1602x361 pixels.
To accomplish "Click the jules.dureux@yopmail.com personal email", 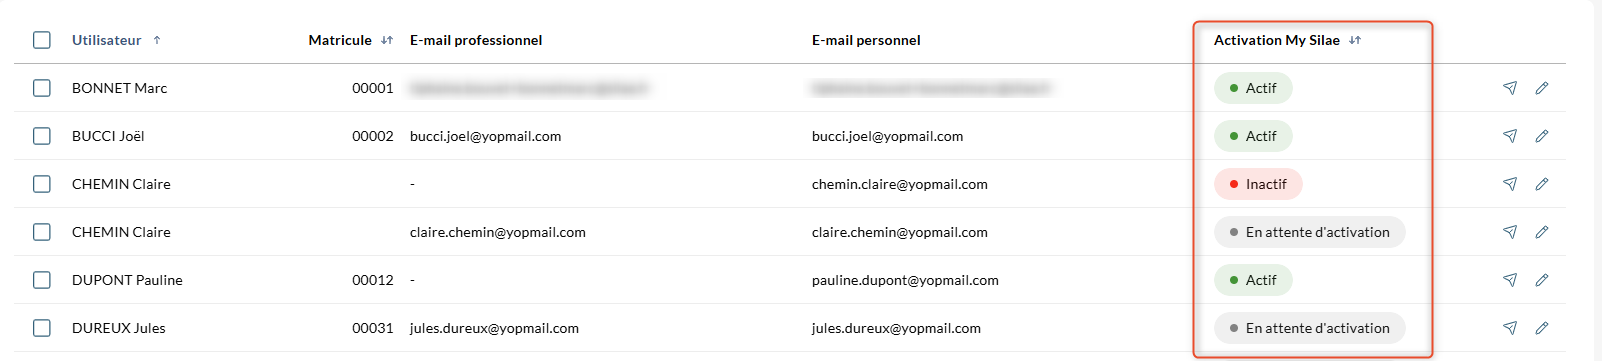I will 896,328.
